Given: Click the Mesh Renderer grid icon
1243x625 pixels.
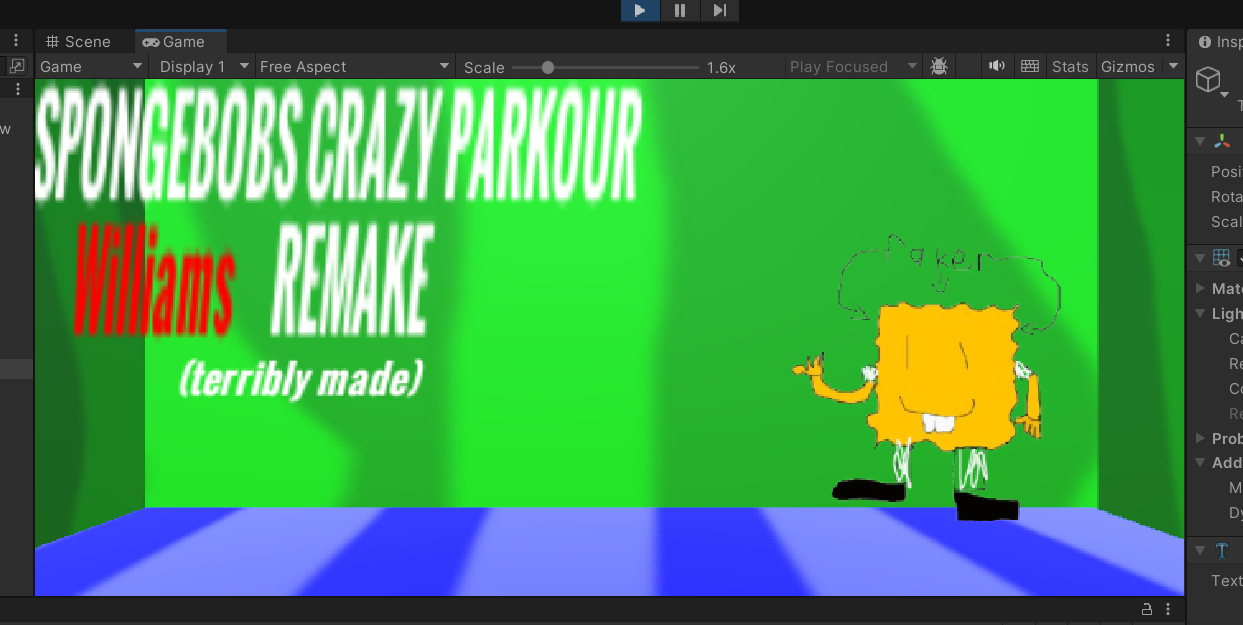Looking at the screenshot, I should point(1222,258).
